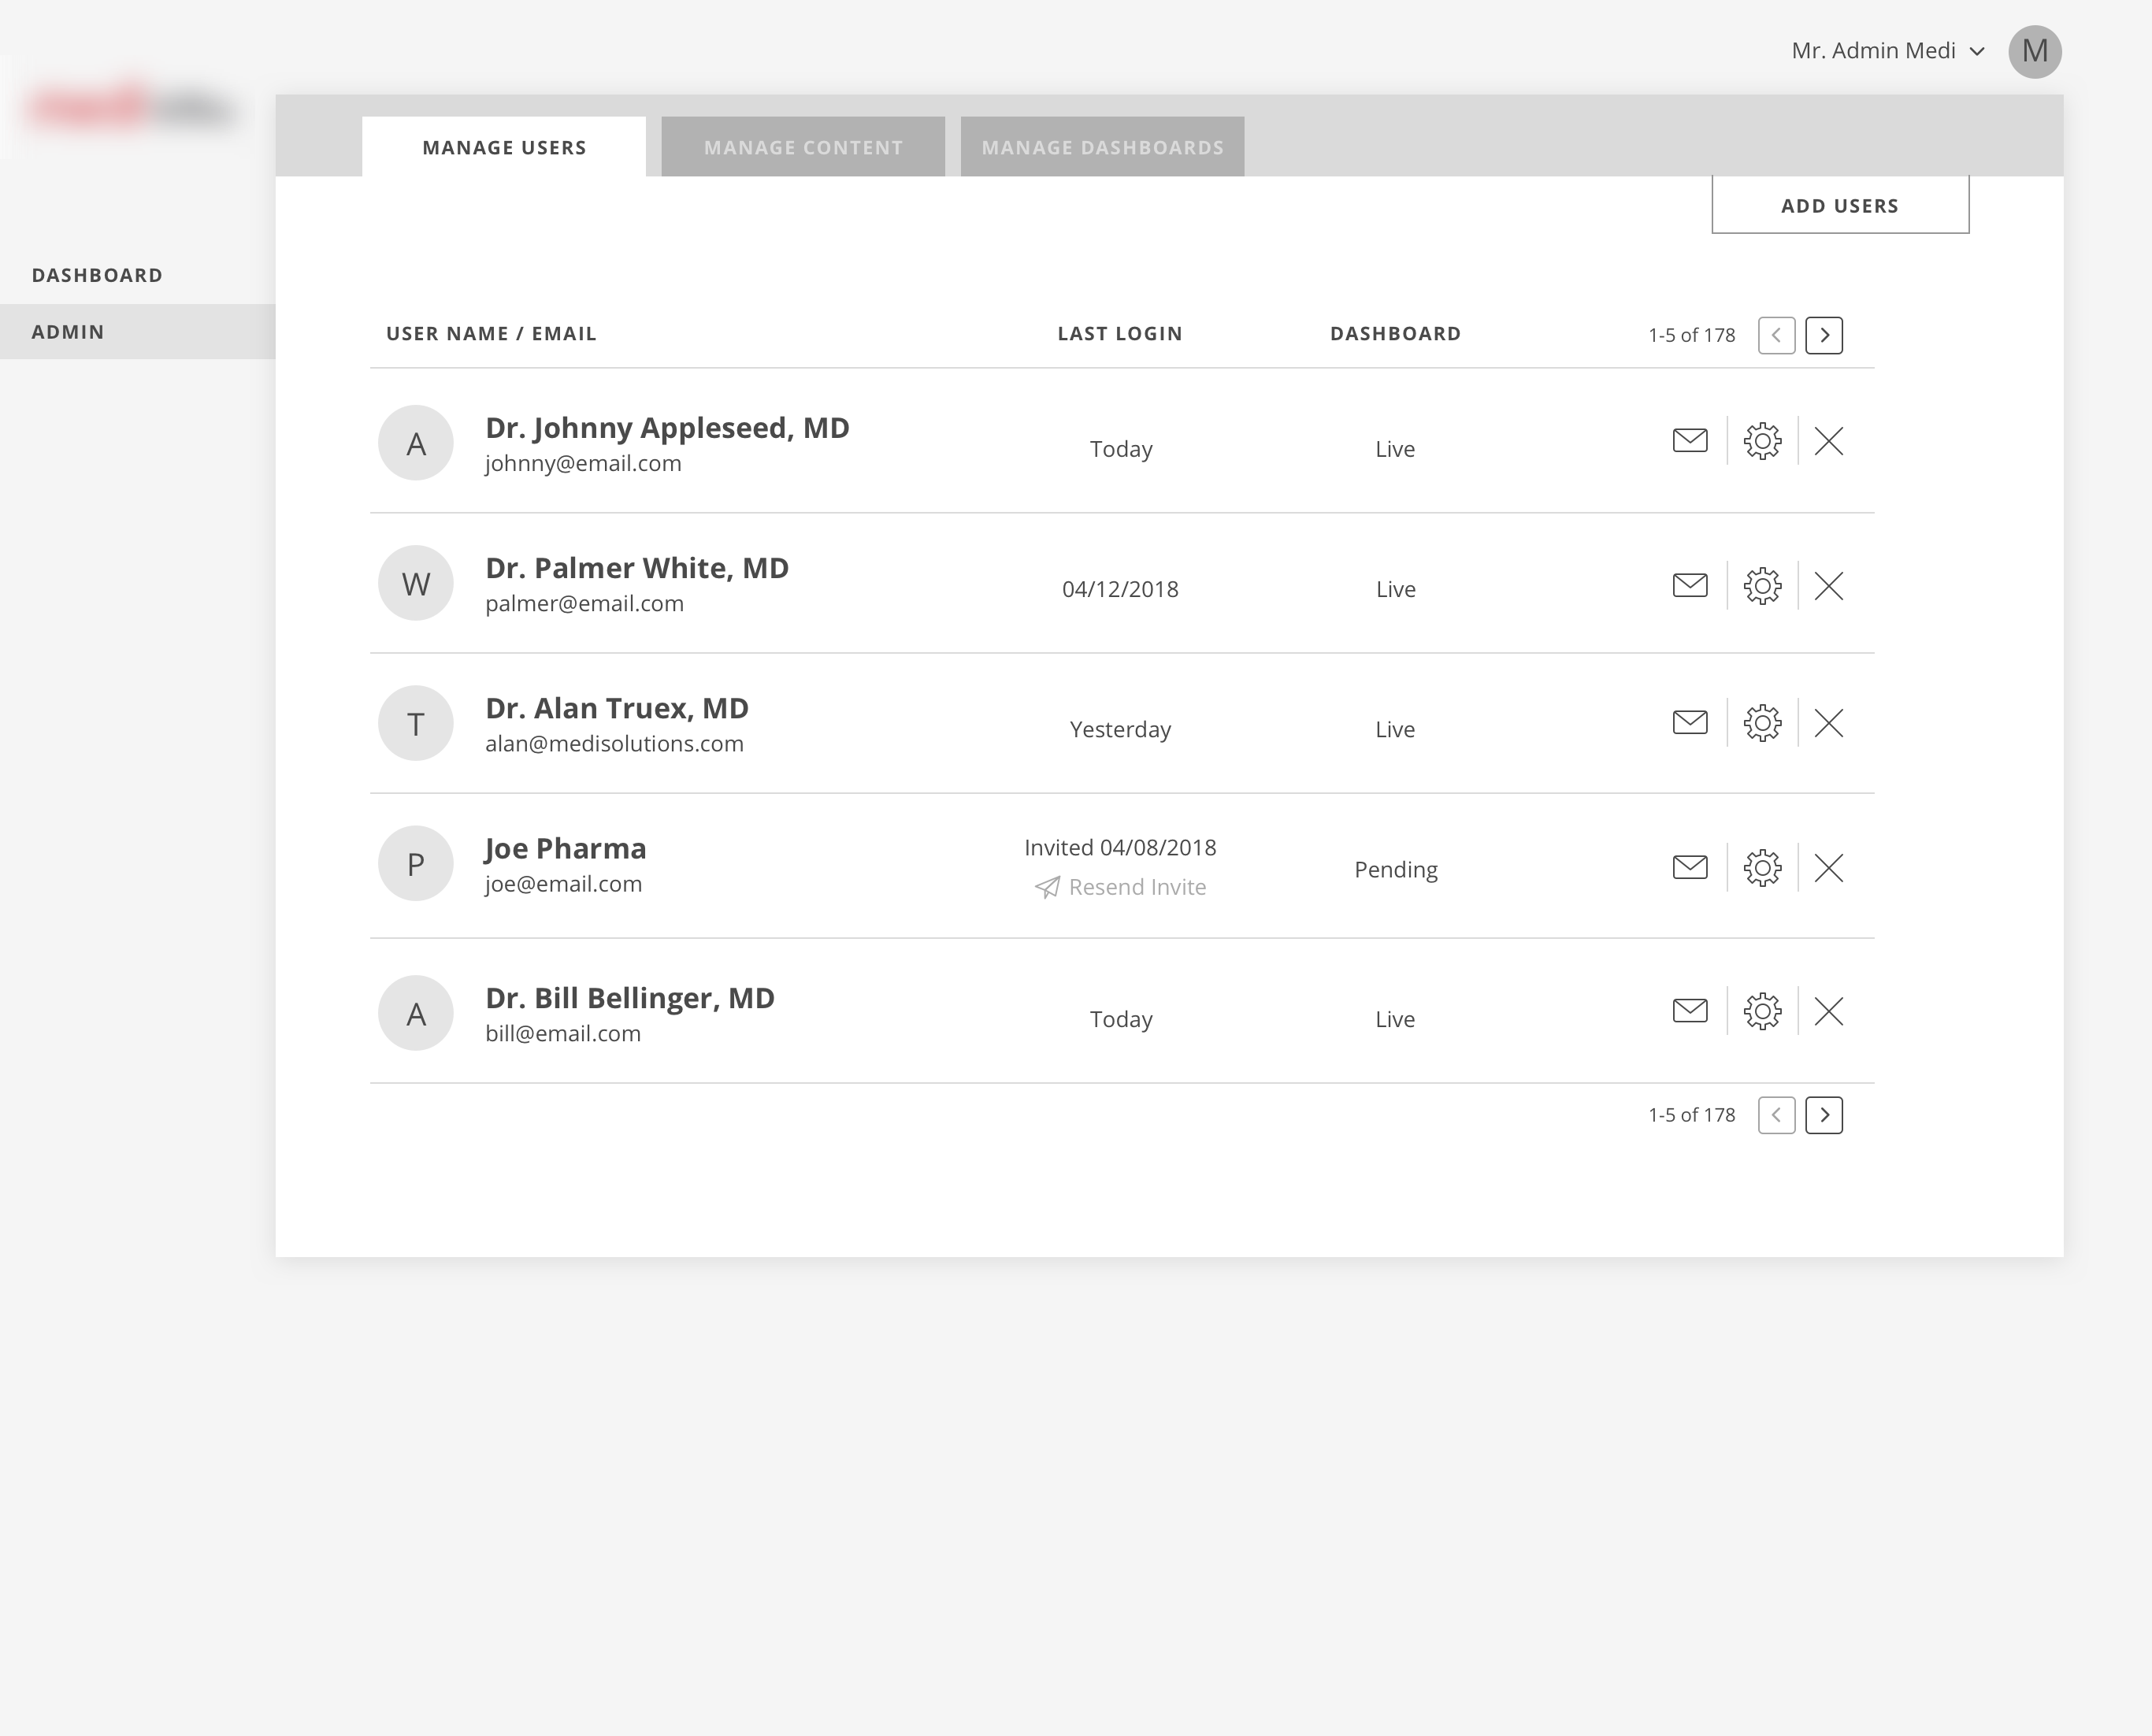This screenshot has width=2152, height=1736.
Task: Open settings gear for Joe Pharma
Action: 1762,868
